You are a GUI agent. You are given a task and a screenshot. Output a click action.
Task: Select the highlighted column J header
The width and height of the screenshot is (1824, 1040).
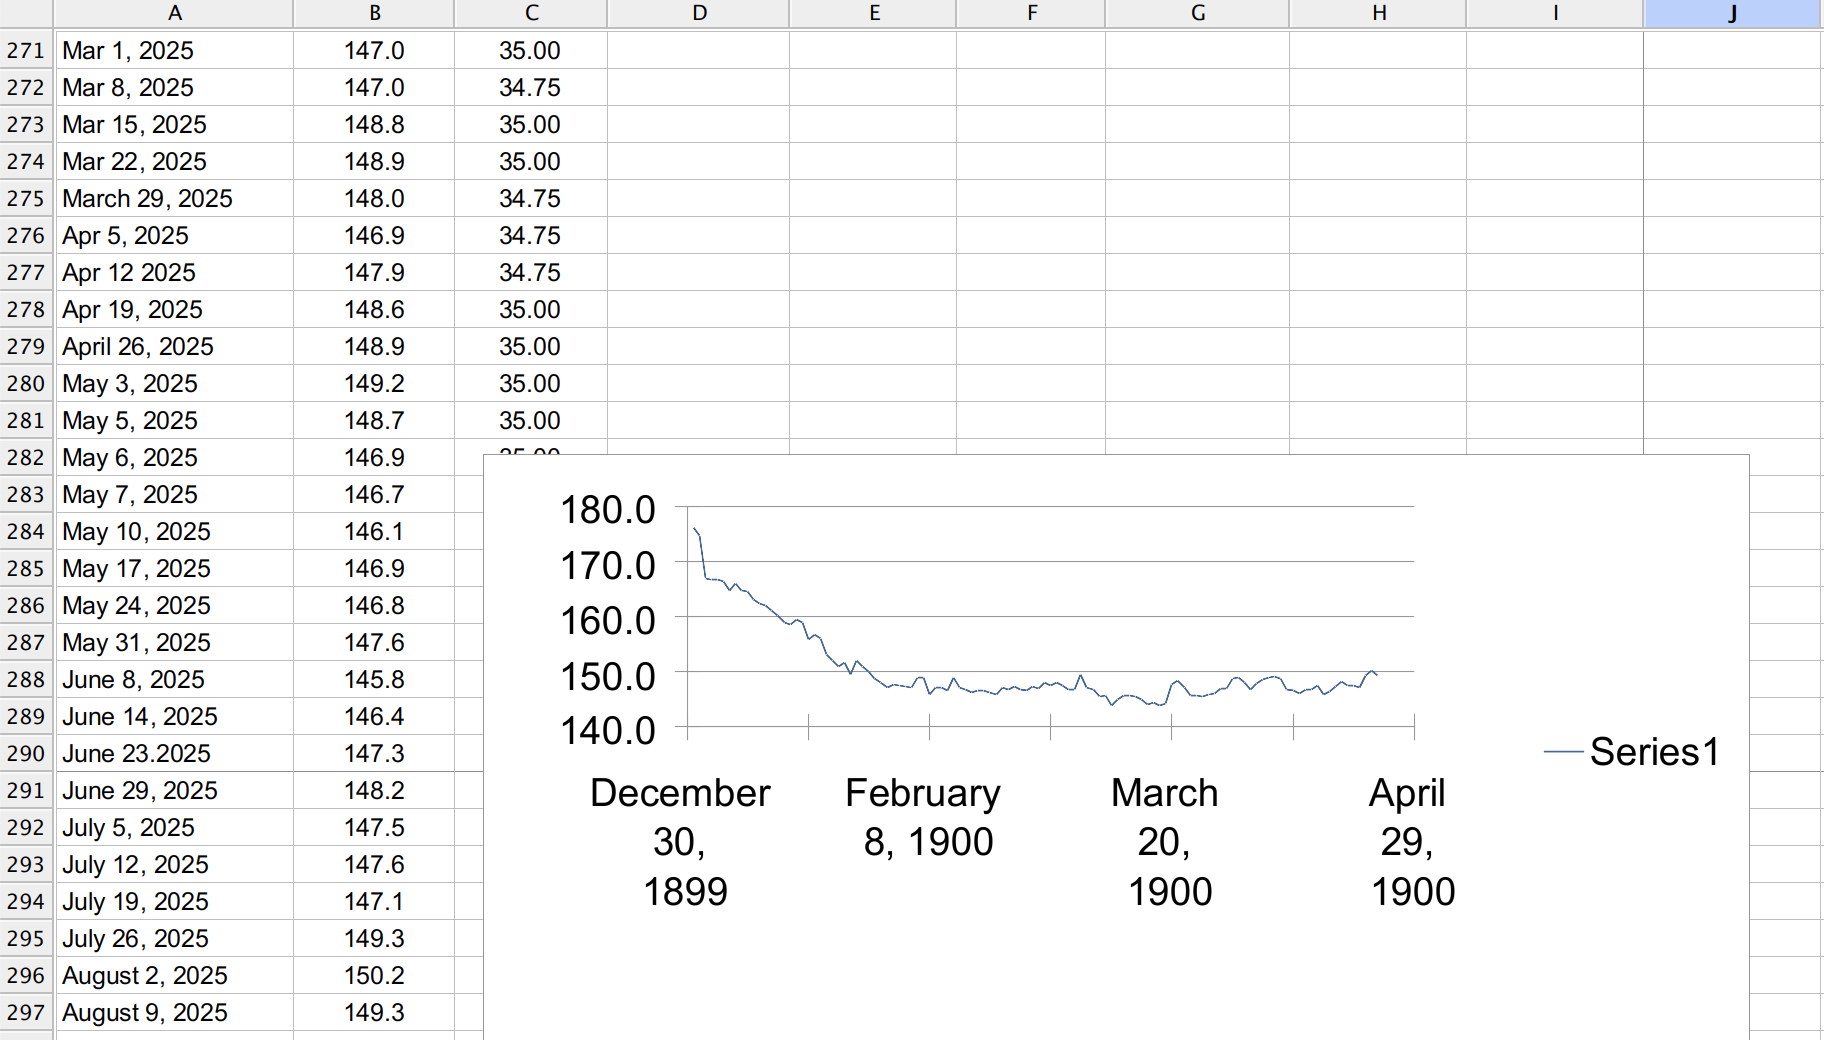[1732, 13]
